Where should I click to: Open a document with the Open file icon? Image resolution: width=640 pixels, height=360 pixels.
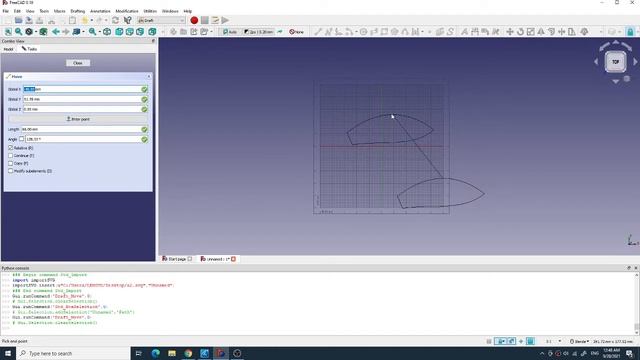coord(18,20)
